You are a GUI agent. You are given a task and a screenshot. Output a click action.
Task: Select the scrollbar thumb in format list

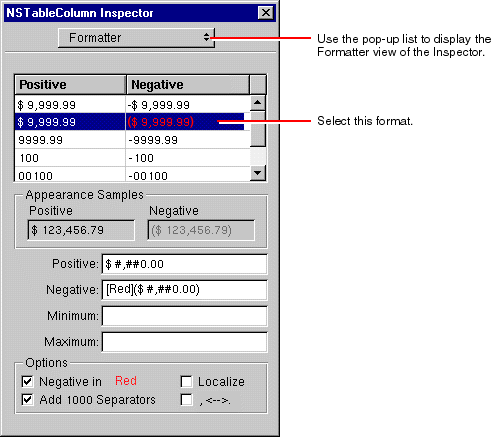click(258, 129)
